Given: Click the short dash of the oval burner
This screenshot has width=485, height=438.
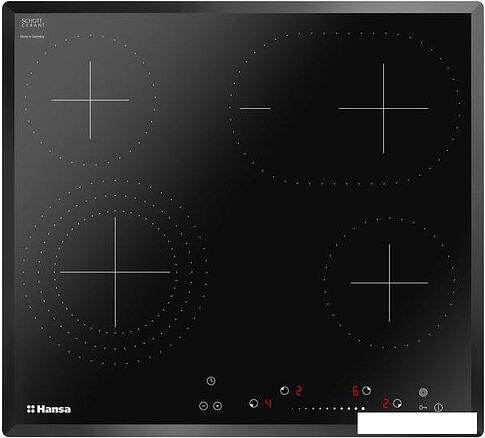Looking at the screenshot, I should (x=255, y=108).
